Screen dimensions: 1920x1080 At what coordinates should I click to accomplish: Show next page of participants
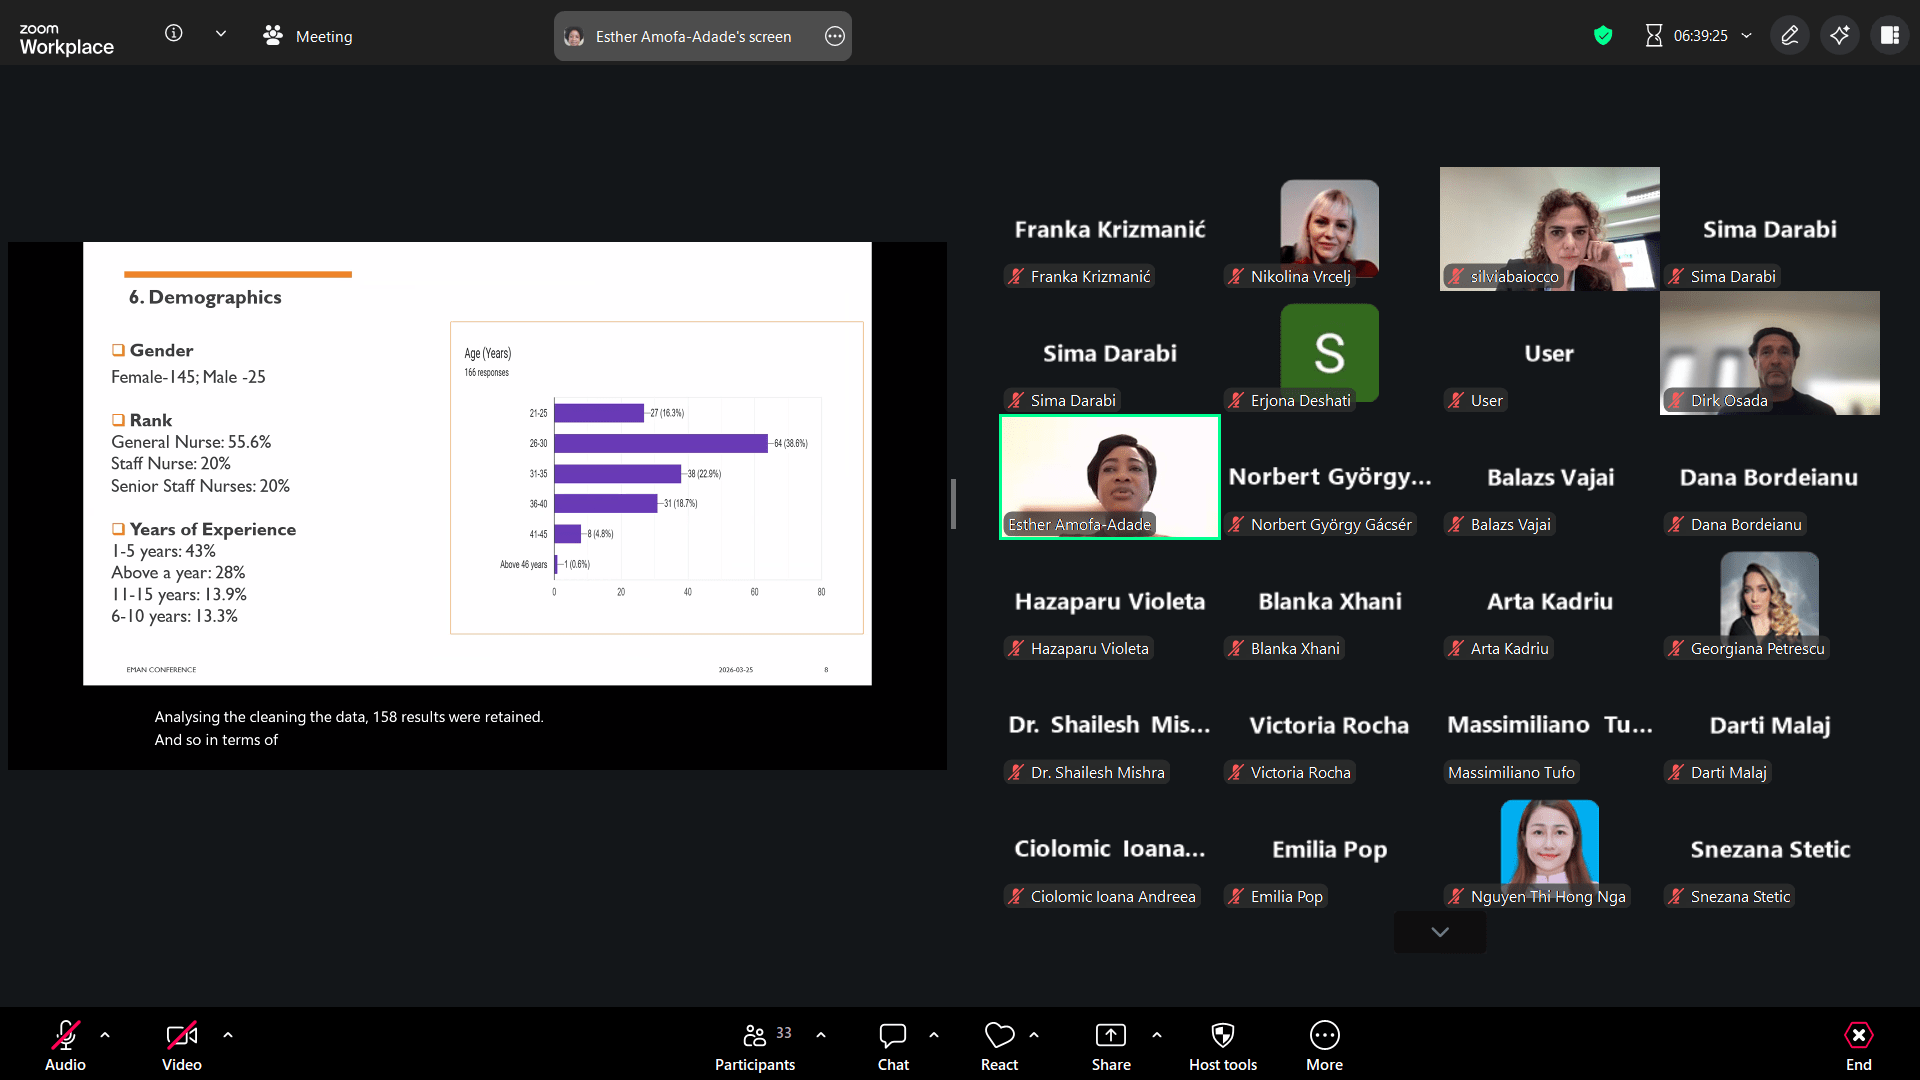[1439, 932]
